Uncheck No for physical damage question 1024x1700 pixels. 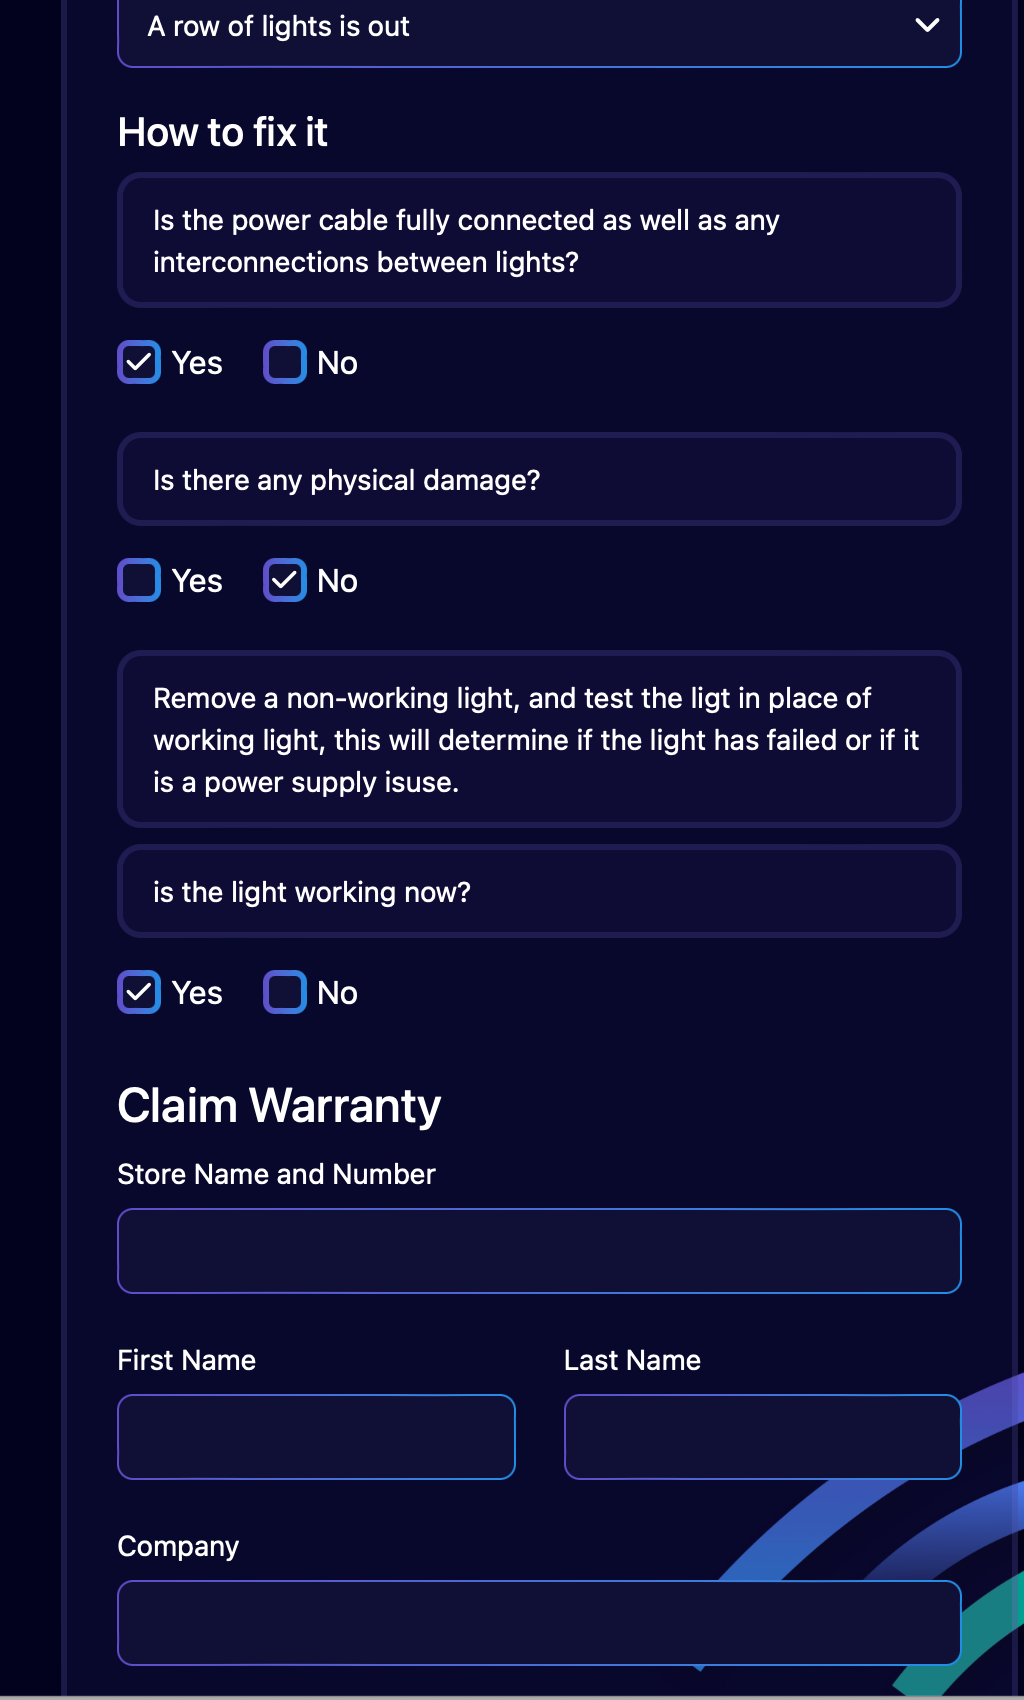(x=285, y=580)
